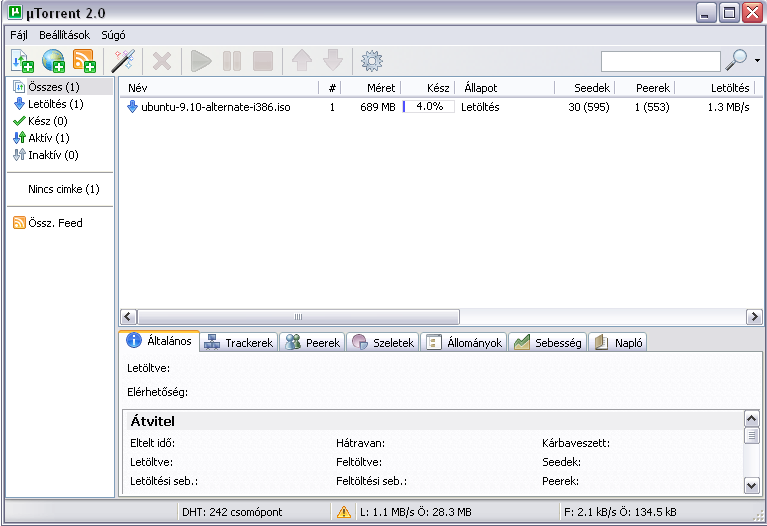The height and width of the screenshot is (526, 767).
Task: Click the torrent list horizontal scrollbar thumb
Action: [298, 317]
